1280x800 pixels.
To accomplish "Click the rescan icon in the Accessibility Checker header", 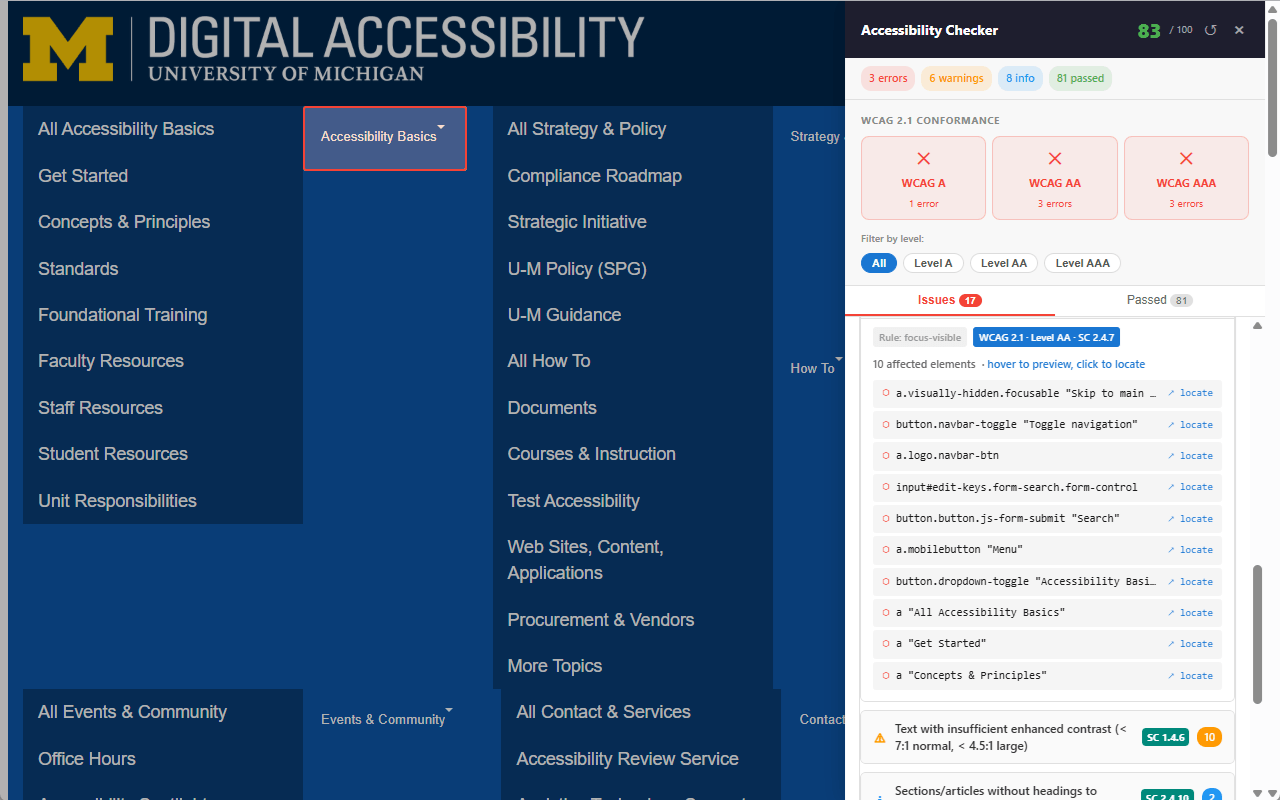I will (x=1210, y=30).
